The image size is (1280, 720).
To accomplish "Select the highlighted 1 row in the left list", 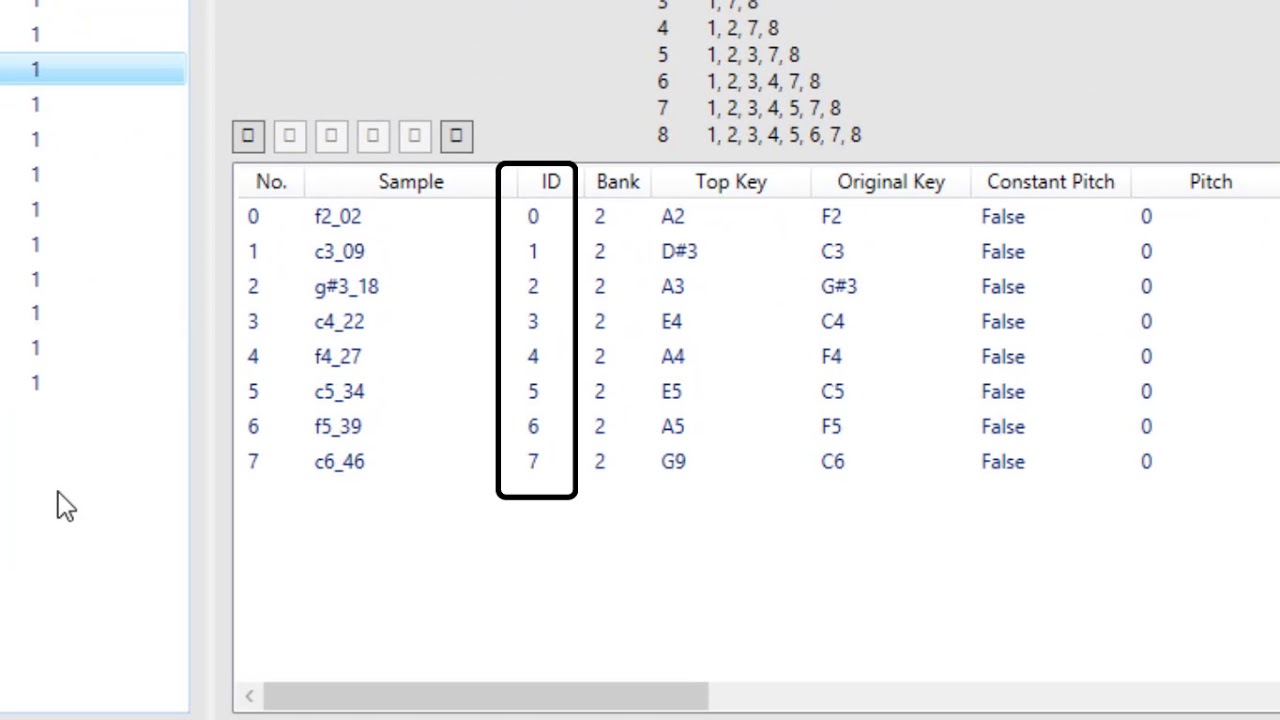I will (92, 69).
